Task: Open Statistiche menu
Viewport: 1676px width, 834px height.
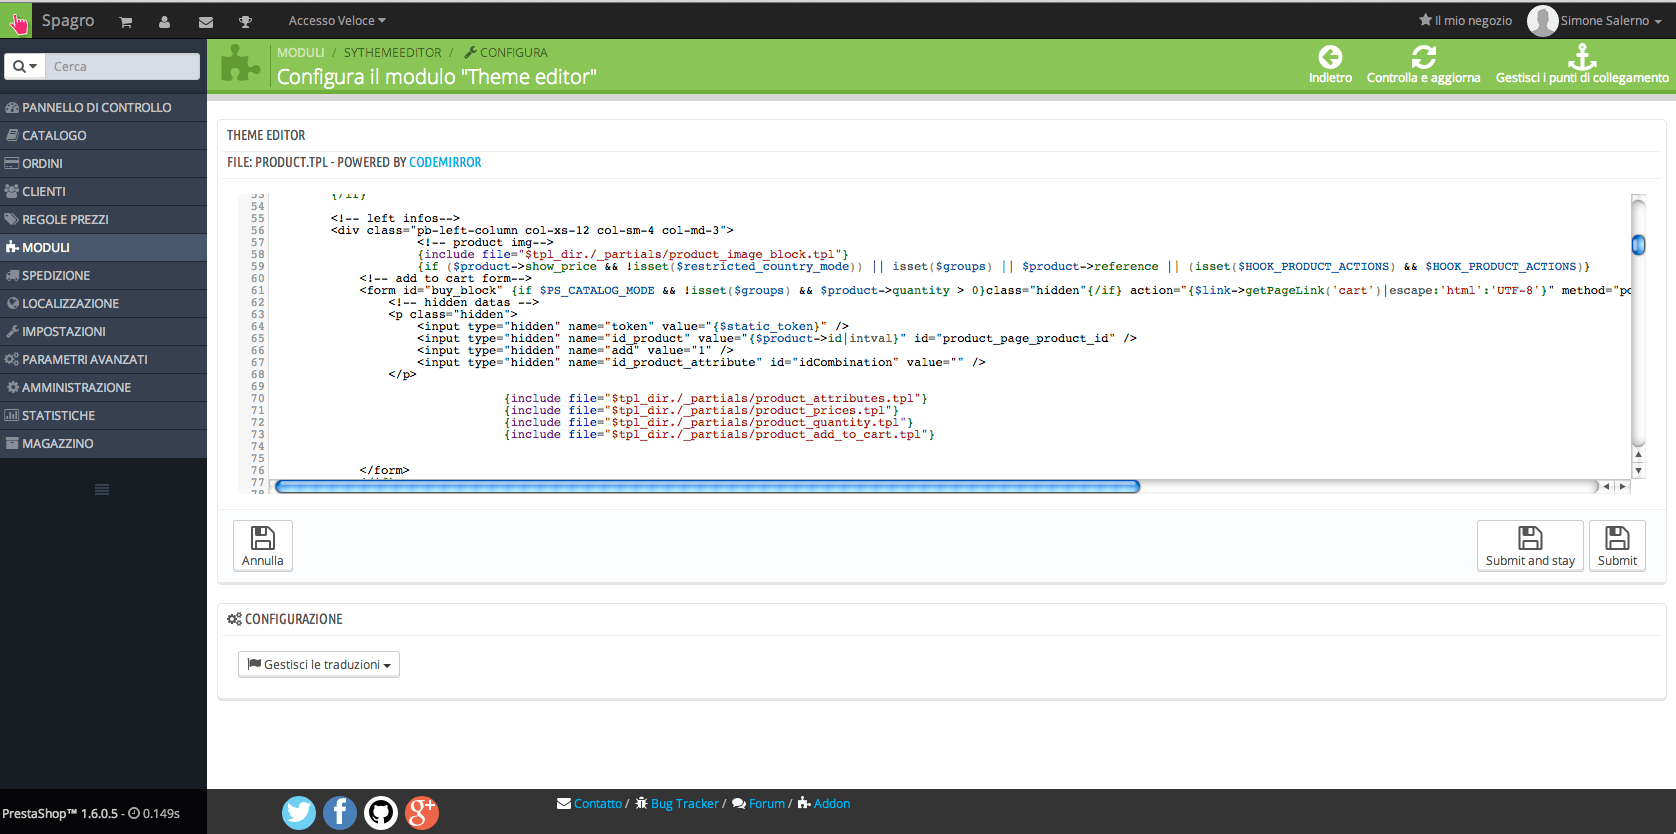Action: pos(103,415)
